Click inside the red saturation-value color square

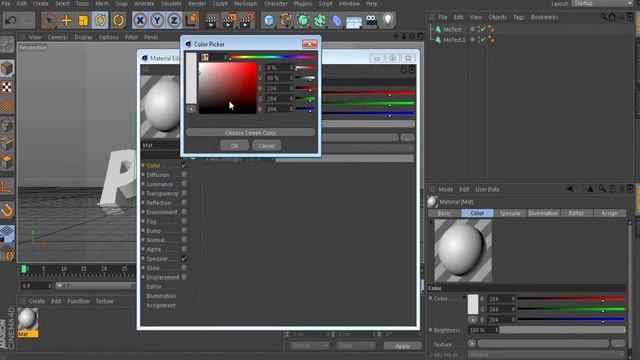pyautogui.click(x=227, y=88)
